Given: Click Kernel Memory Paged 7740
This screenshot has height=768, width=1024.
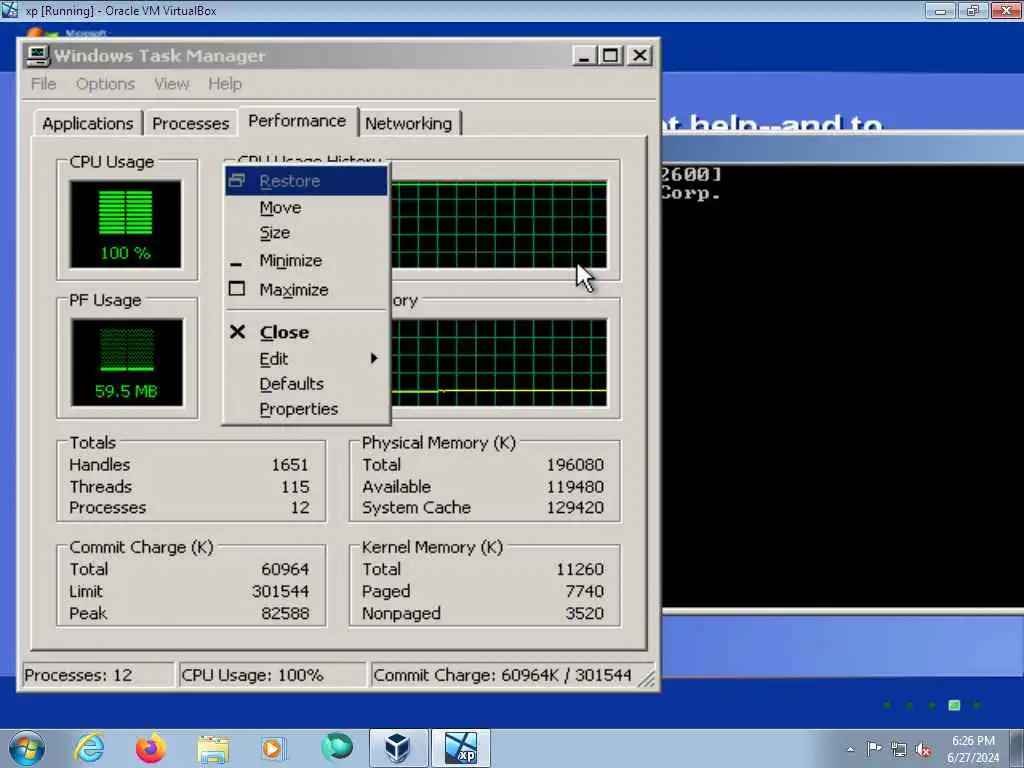Looking at the screenshot, I should click(x=584, y=591).
